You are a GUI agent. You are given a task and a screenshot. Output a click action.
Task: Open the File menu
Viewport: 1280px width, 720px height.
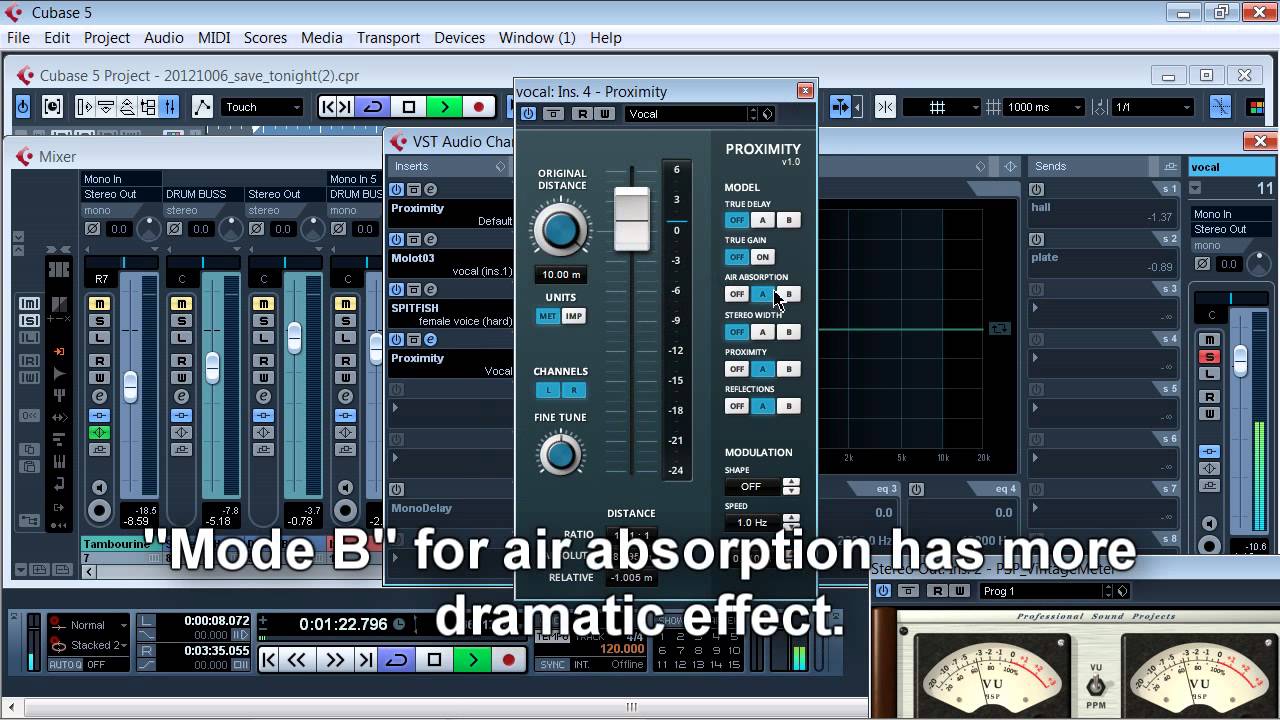pyautogui.click(x=18, y=37)
